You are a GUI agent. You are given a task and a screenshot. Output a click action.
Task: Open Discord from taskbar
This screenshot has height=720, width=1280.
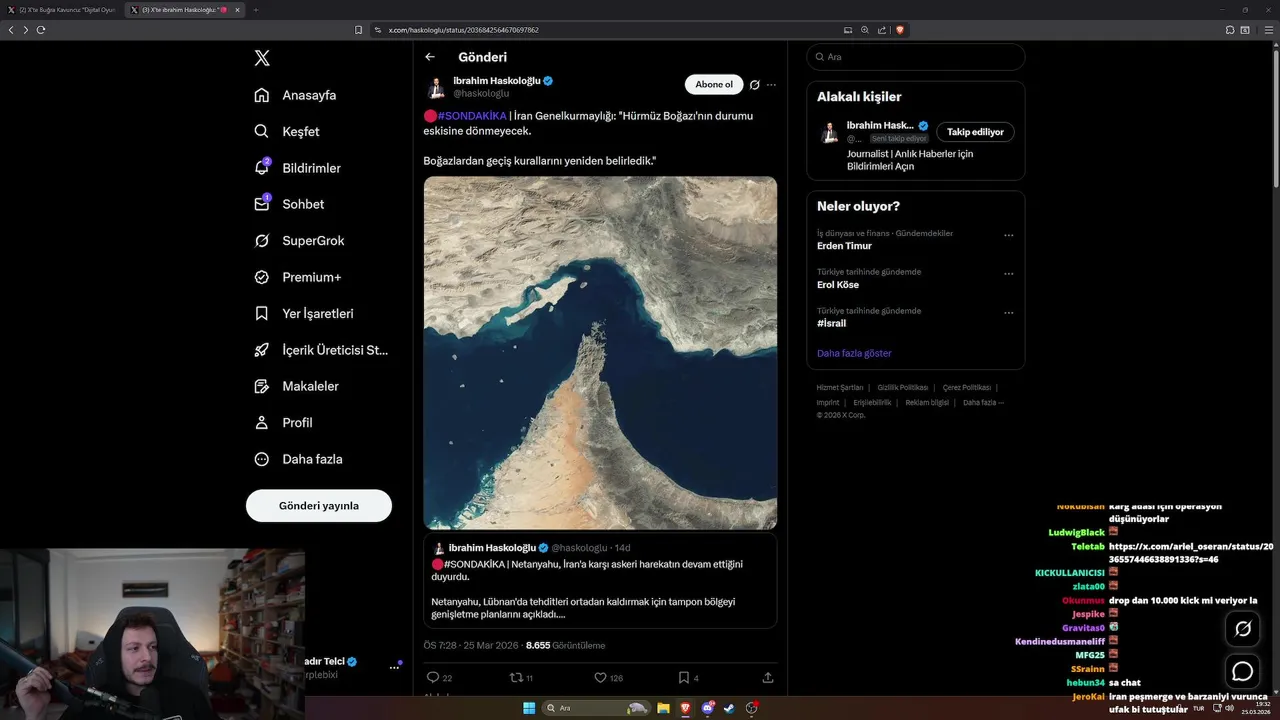[708, 708]
